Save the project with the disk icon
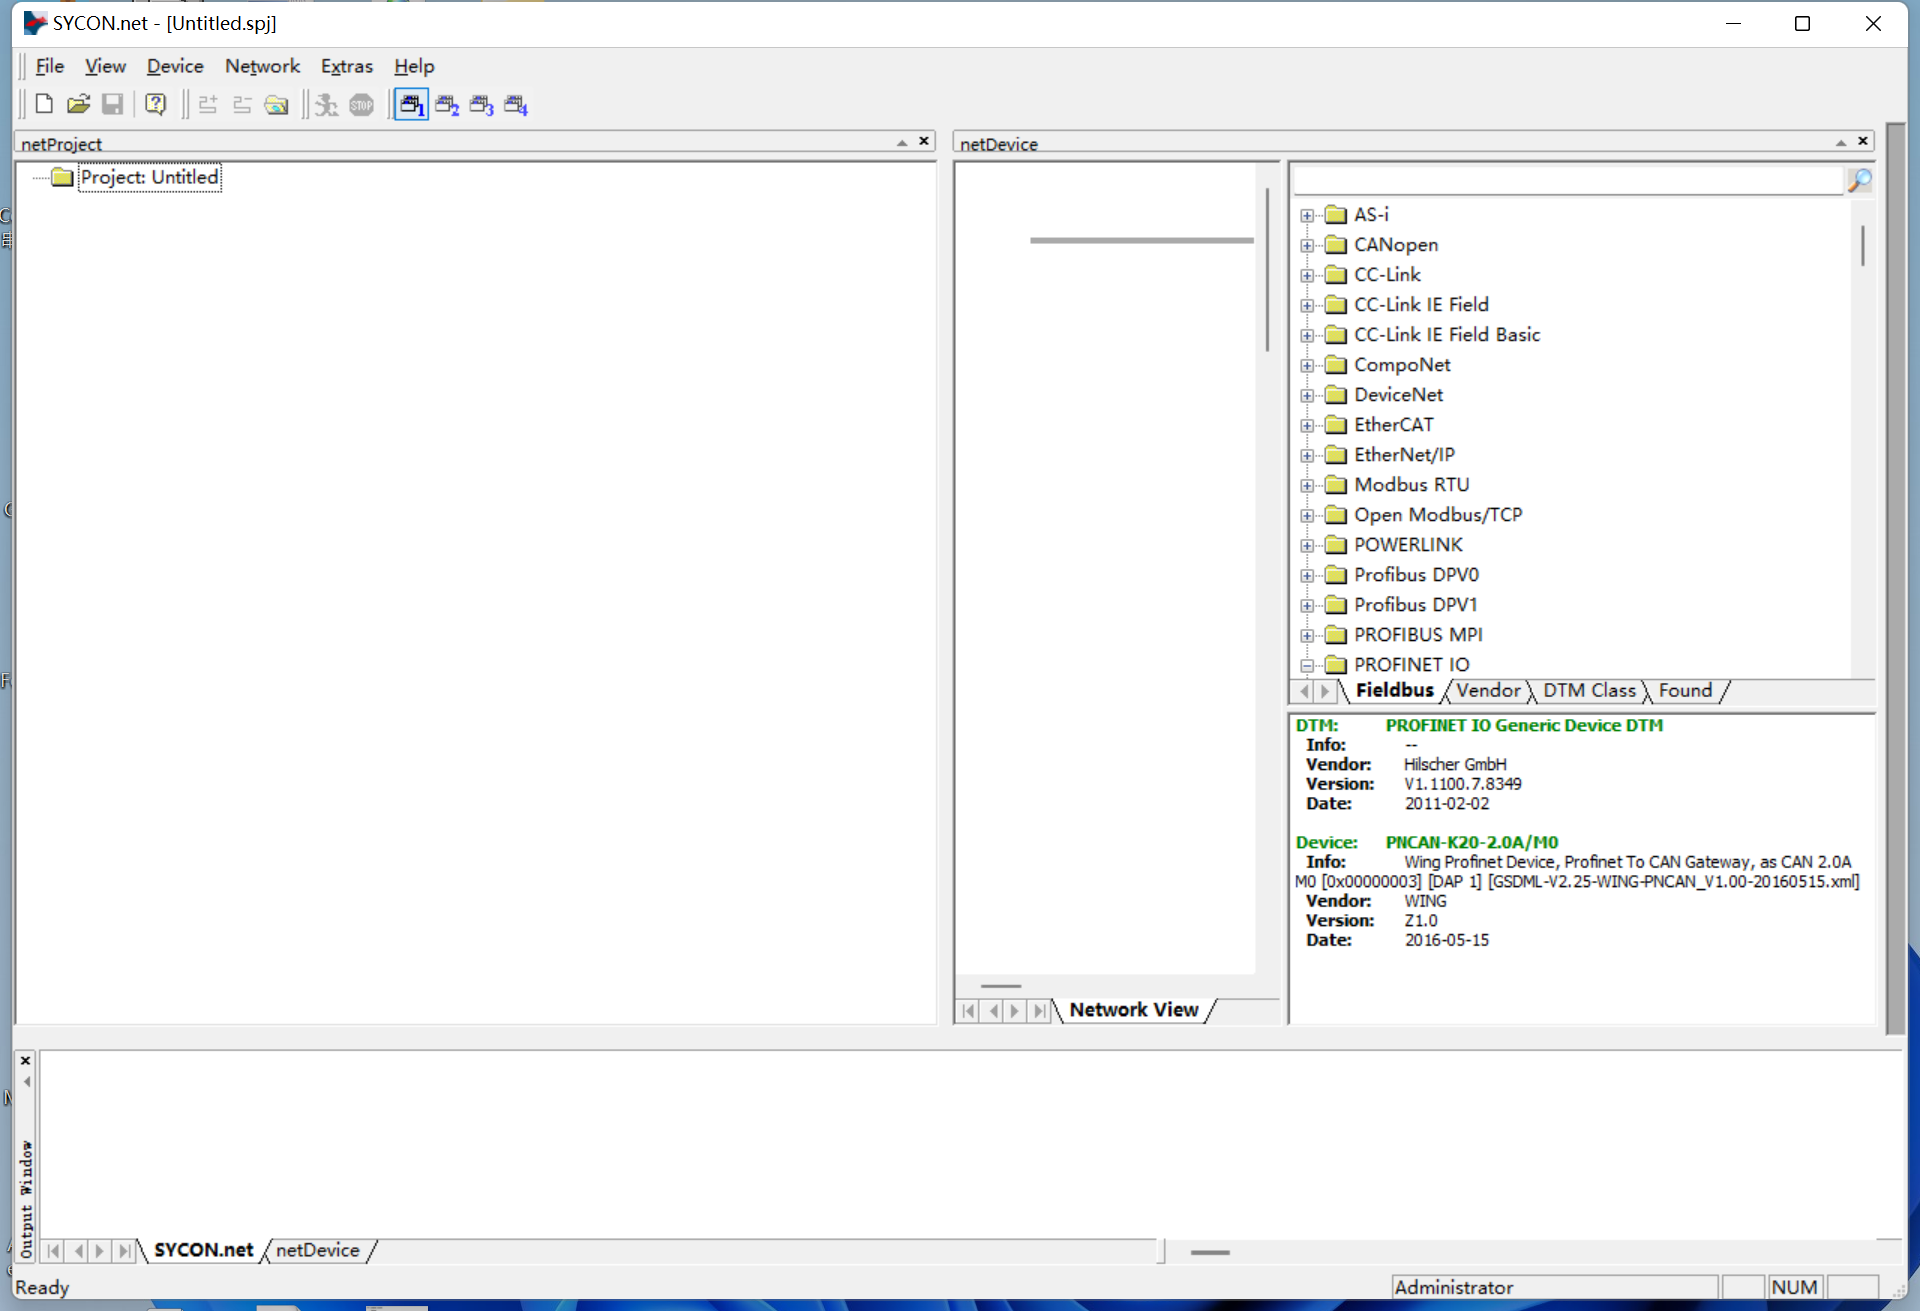Image resolution: width=1920 pixels, height=1311 pixels. click(x=113, y=104)
